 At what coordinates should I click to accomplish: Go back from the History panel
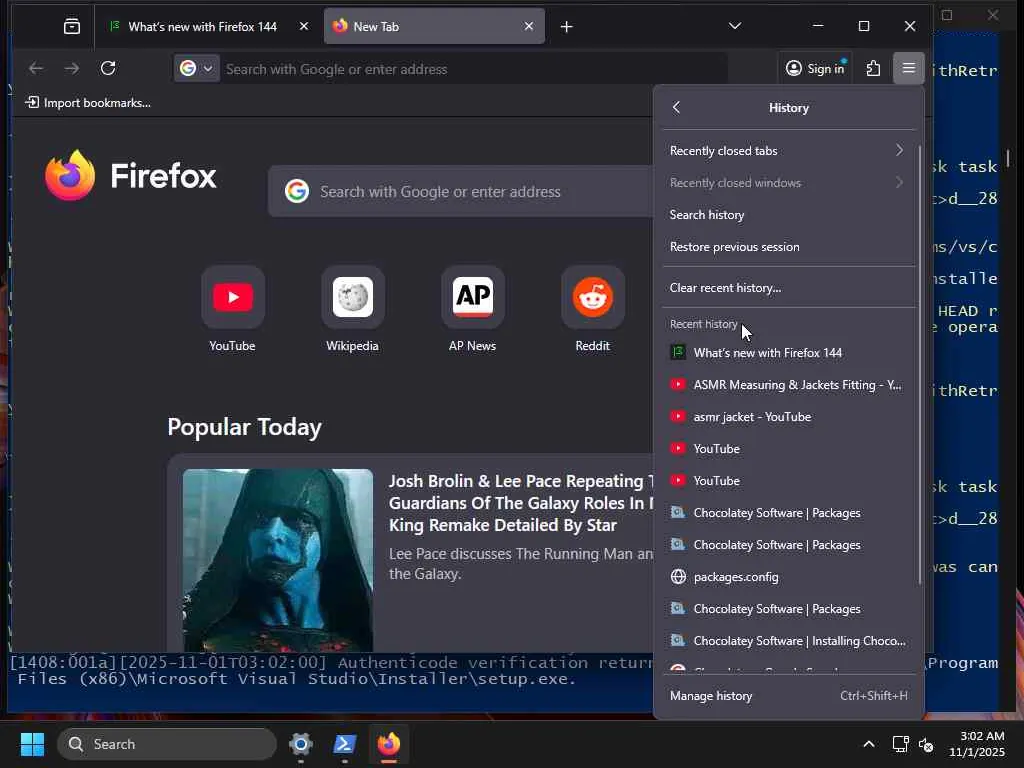[677, 107]
